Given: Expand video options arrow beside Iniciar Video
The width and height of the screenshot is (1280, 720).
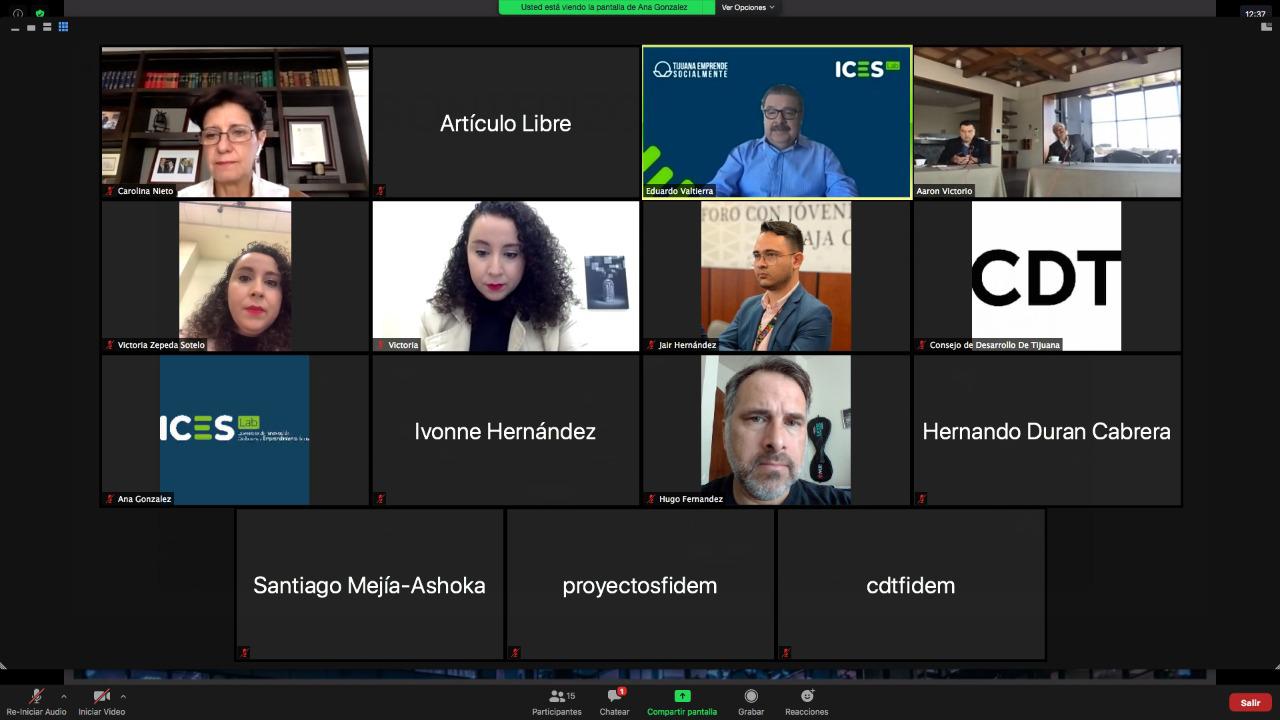Looking at the screenshot, I should tap(123, 696).
